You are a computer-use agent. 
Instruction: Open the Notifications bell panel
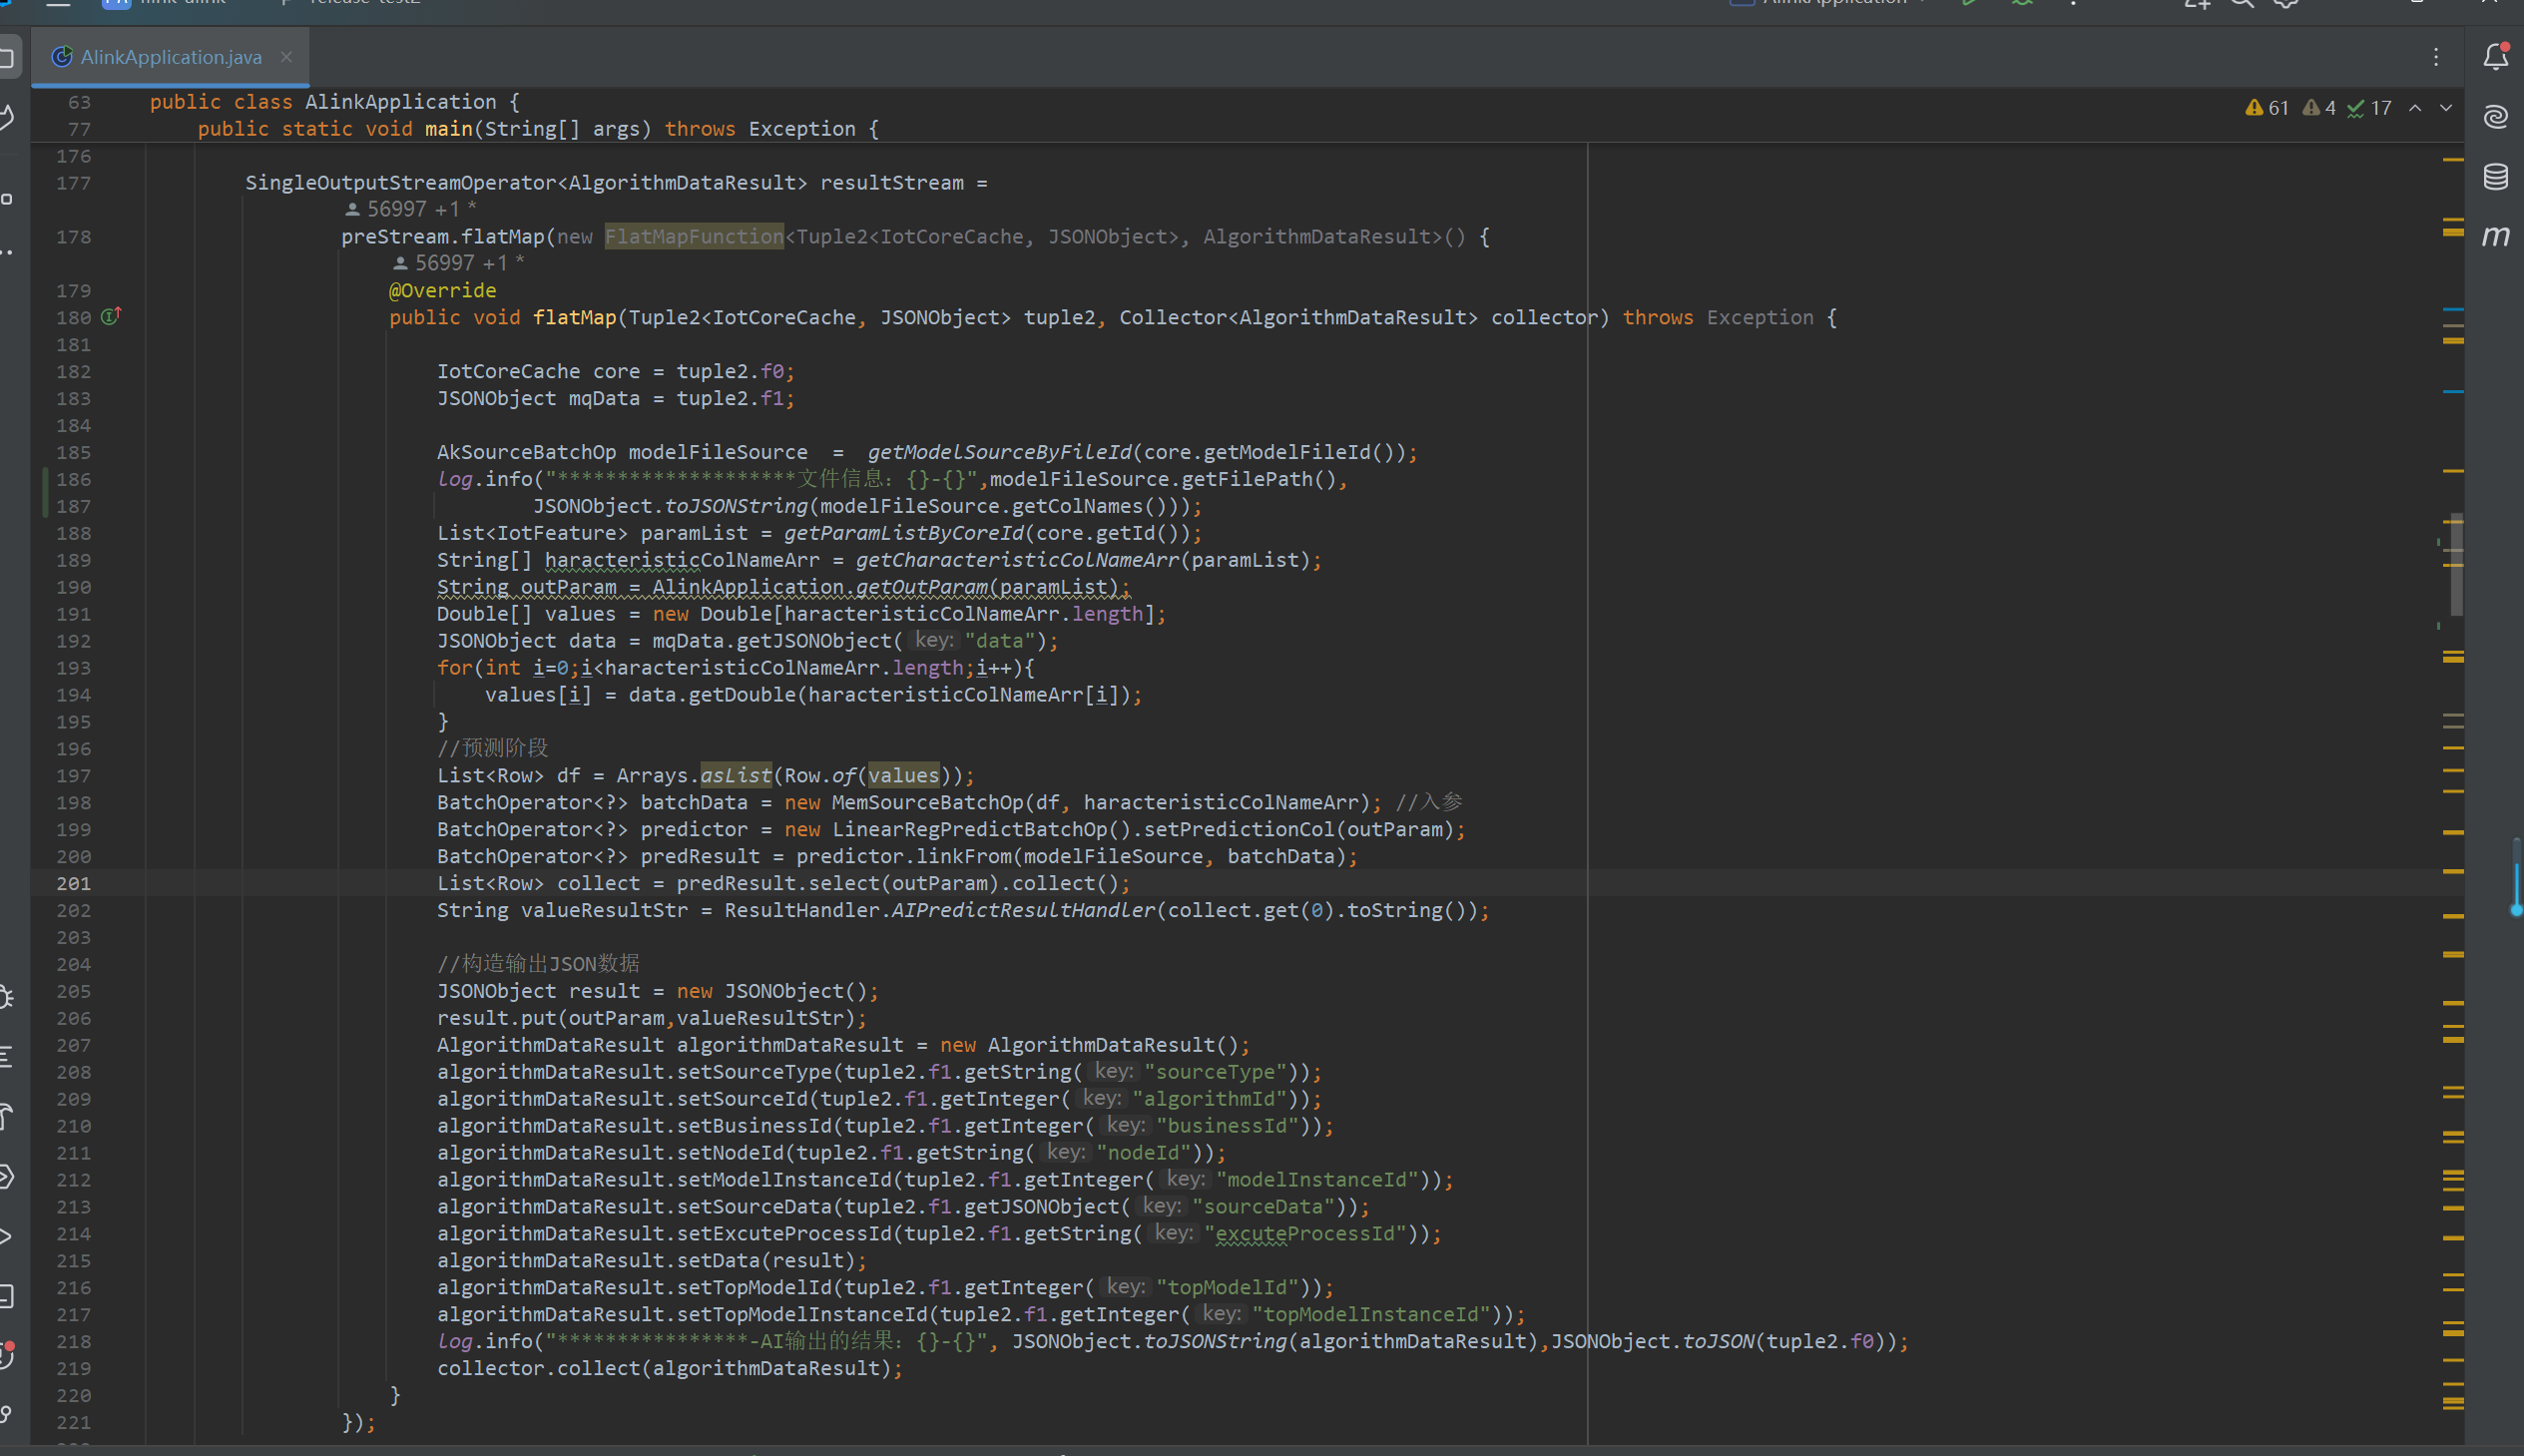2496,57
